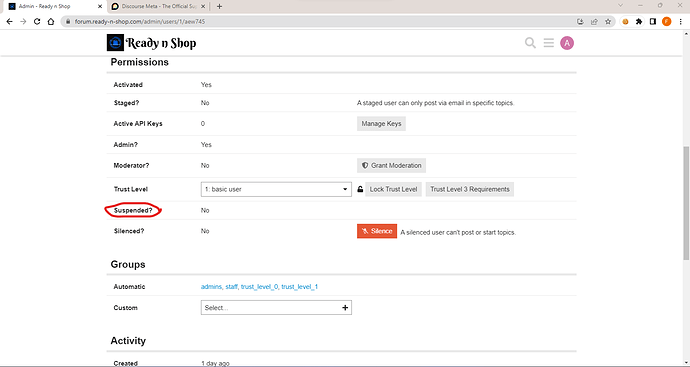
Task: Click the Activated label
Action: [128, 84]
